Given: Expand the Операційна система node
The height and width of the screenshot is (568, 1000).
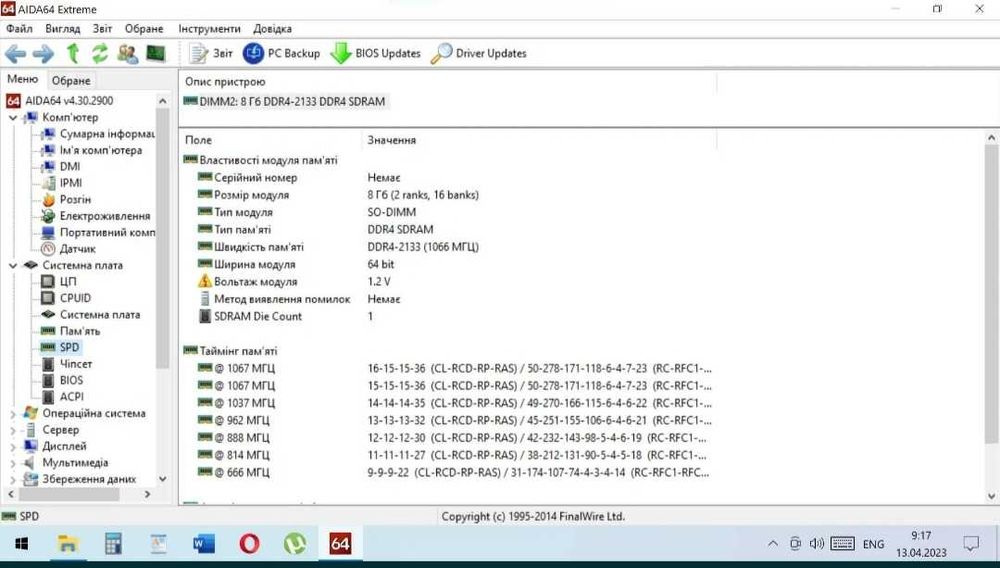Looking at the screenshot, I should click(x=13, y=414).
